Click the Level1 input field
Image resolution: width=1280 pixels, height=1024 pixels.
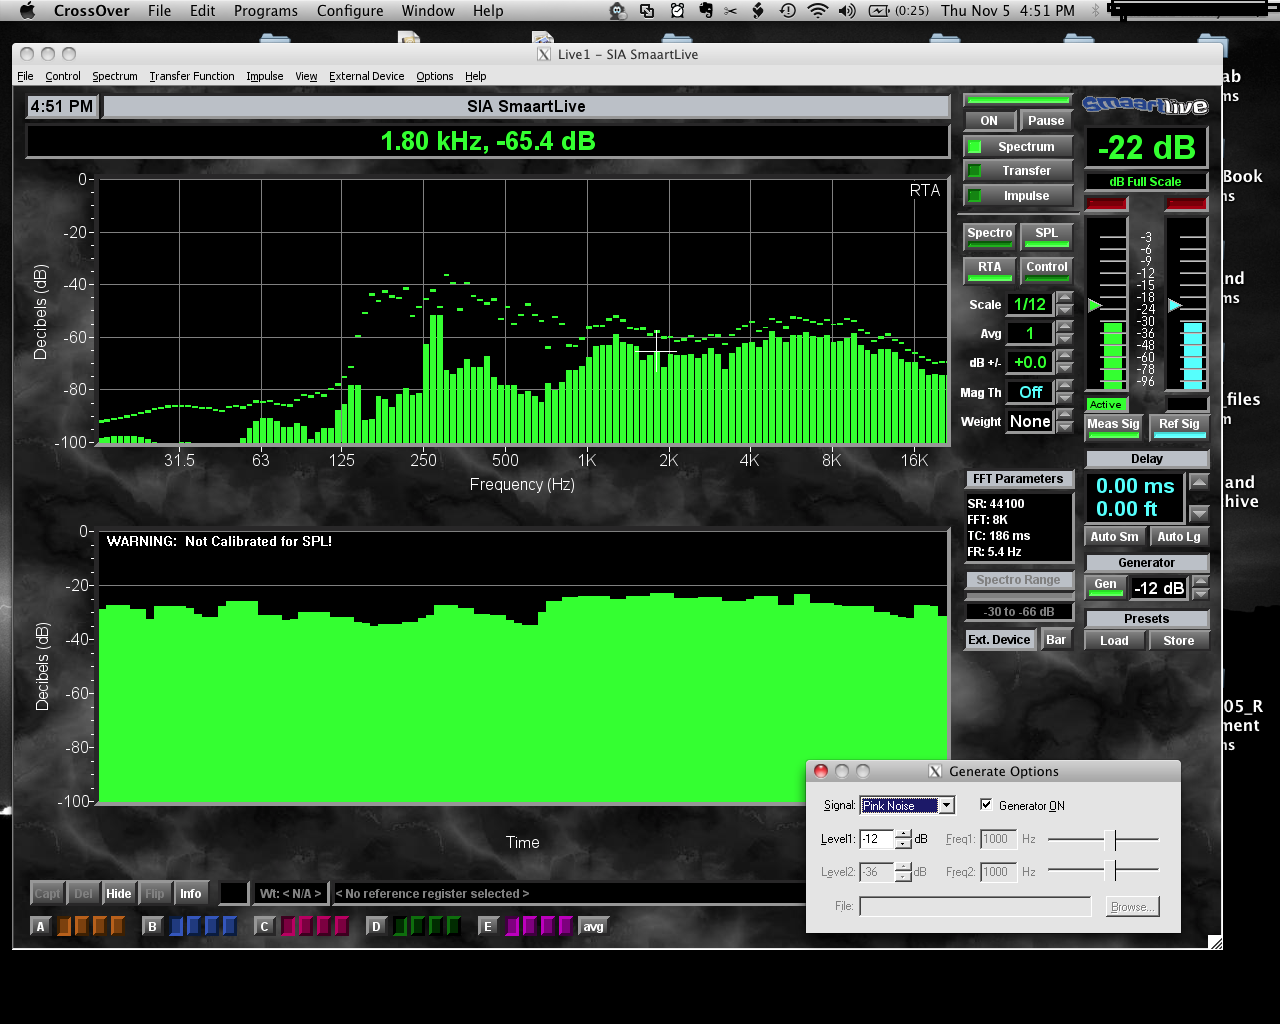click(x=876, y=839)
